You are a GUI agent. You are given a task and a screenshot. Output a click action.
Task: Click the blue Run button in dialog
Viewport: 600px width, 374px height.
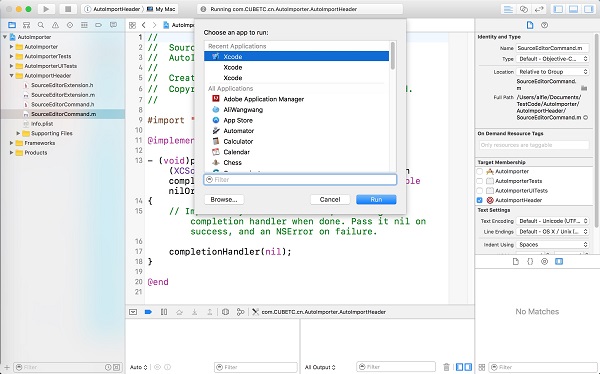(x=376, y=199)
